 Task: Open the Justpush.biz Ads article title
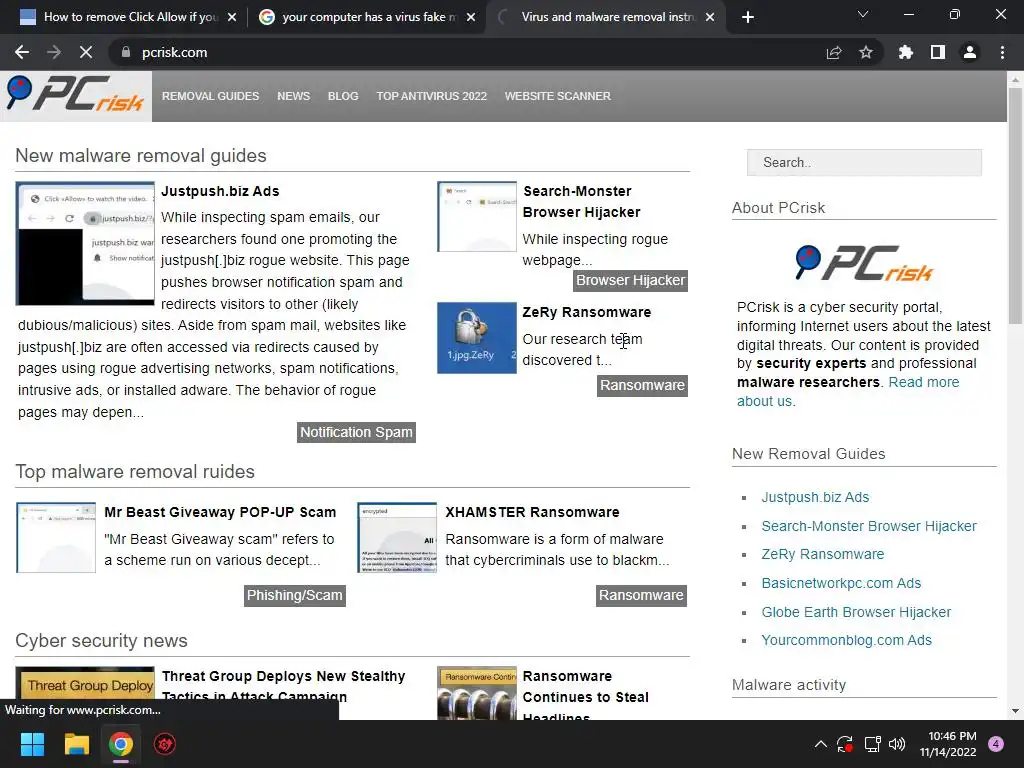pos(220,191)
